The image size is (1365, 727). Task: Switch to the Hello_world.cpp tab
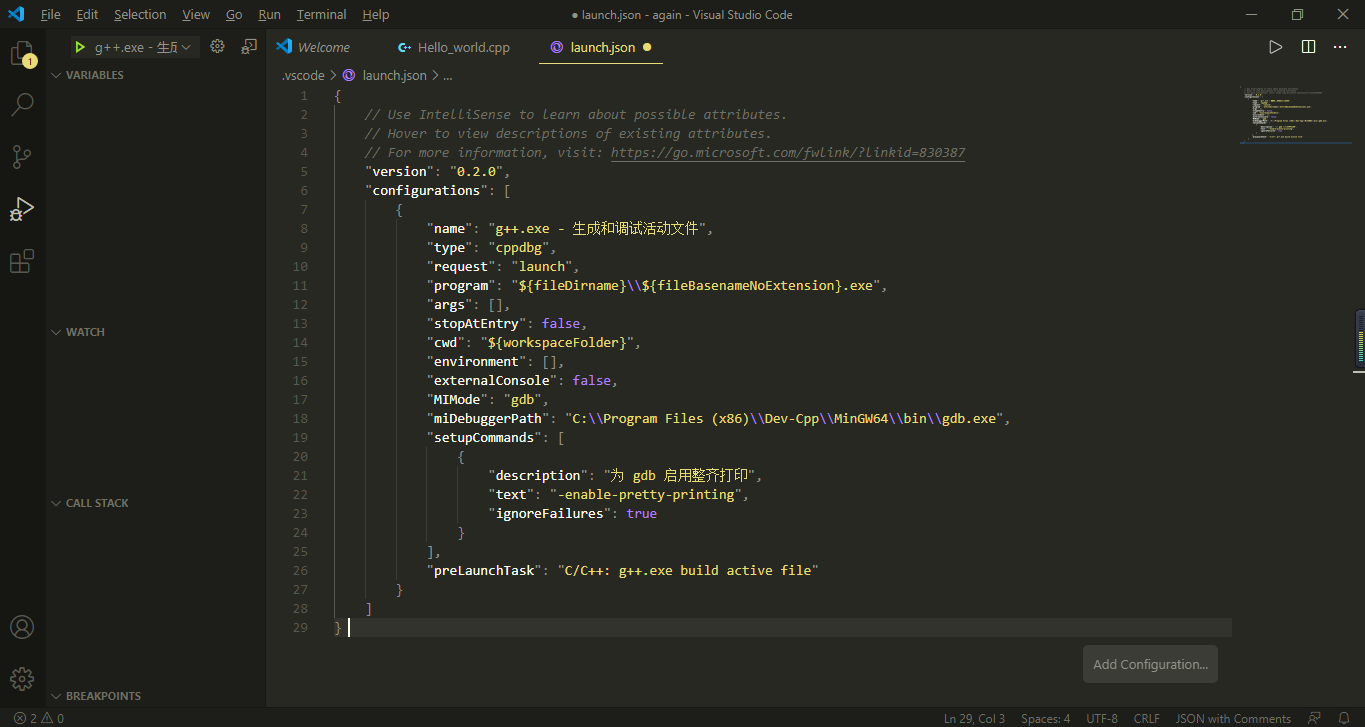point(463,47)
